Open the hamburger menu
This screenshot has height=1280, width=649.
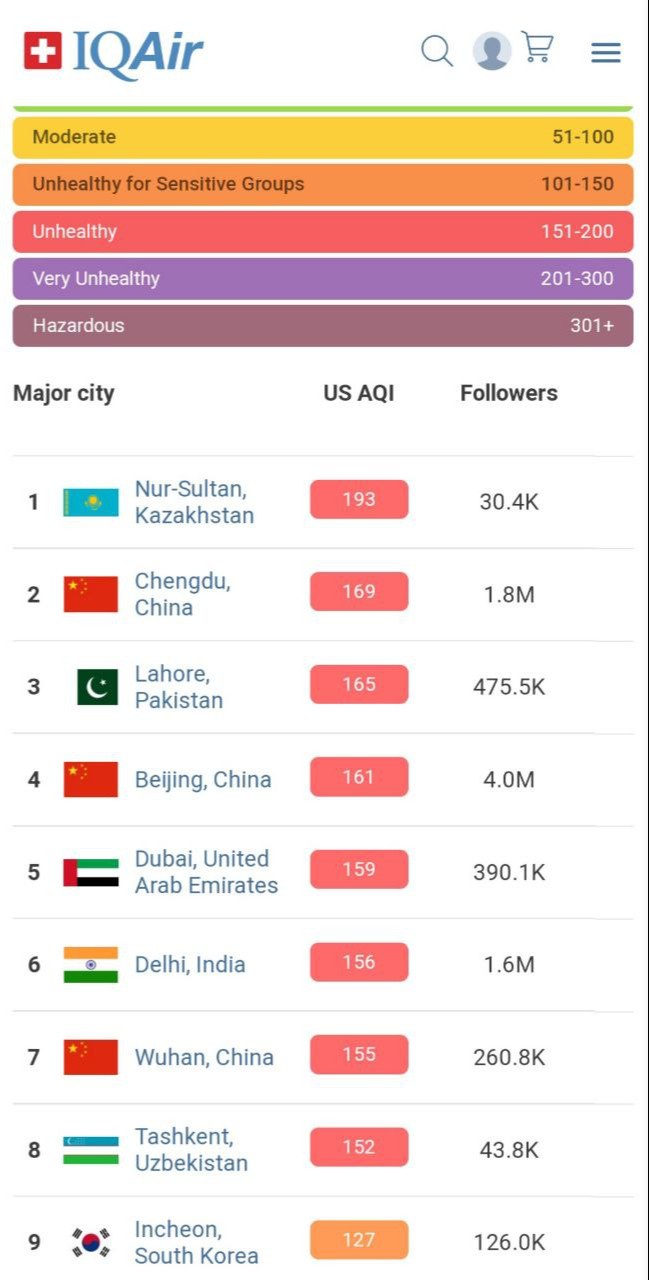[x=605, y=52]
